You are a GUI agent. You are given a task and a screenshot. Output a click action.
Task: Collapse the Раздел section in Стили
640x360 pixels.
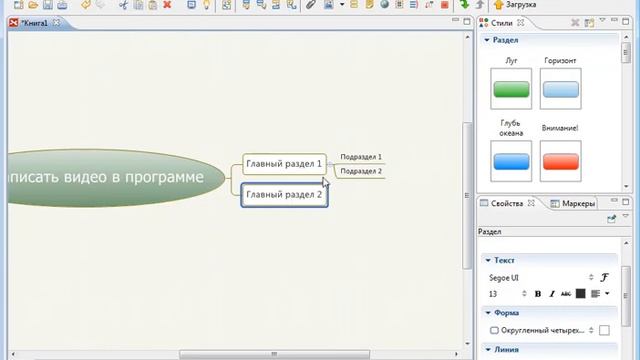pyautogui.click(x=487, y=40)
